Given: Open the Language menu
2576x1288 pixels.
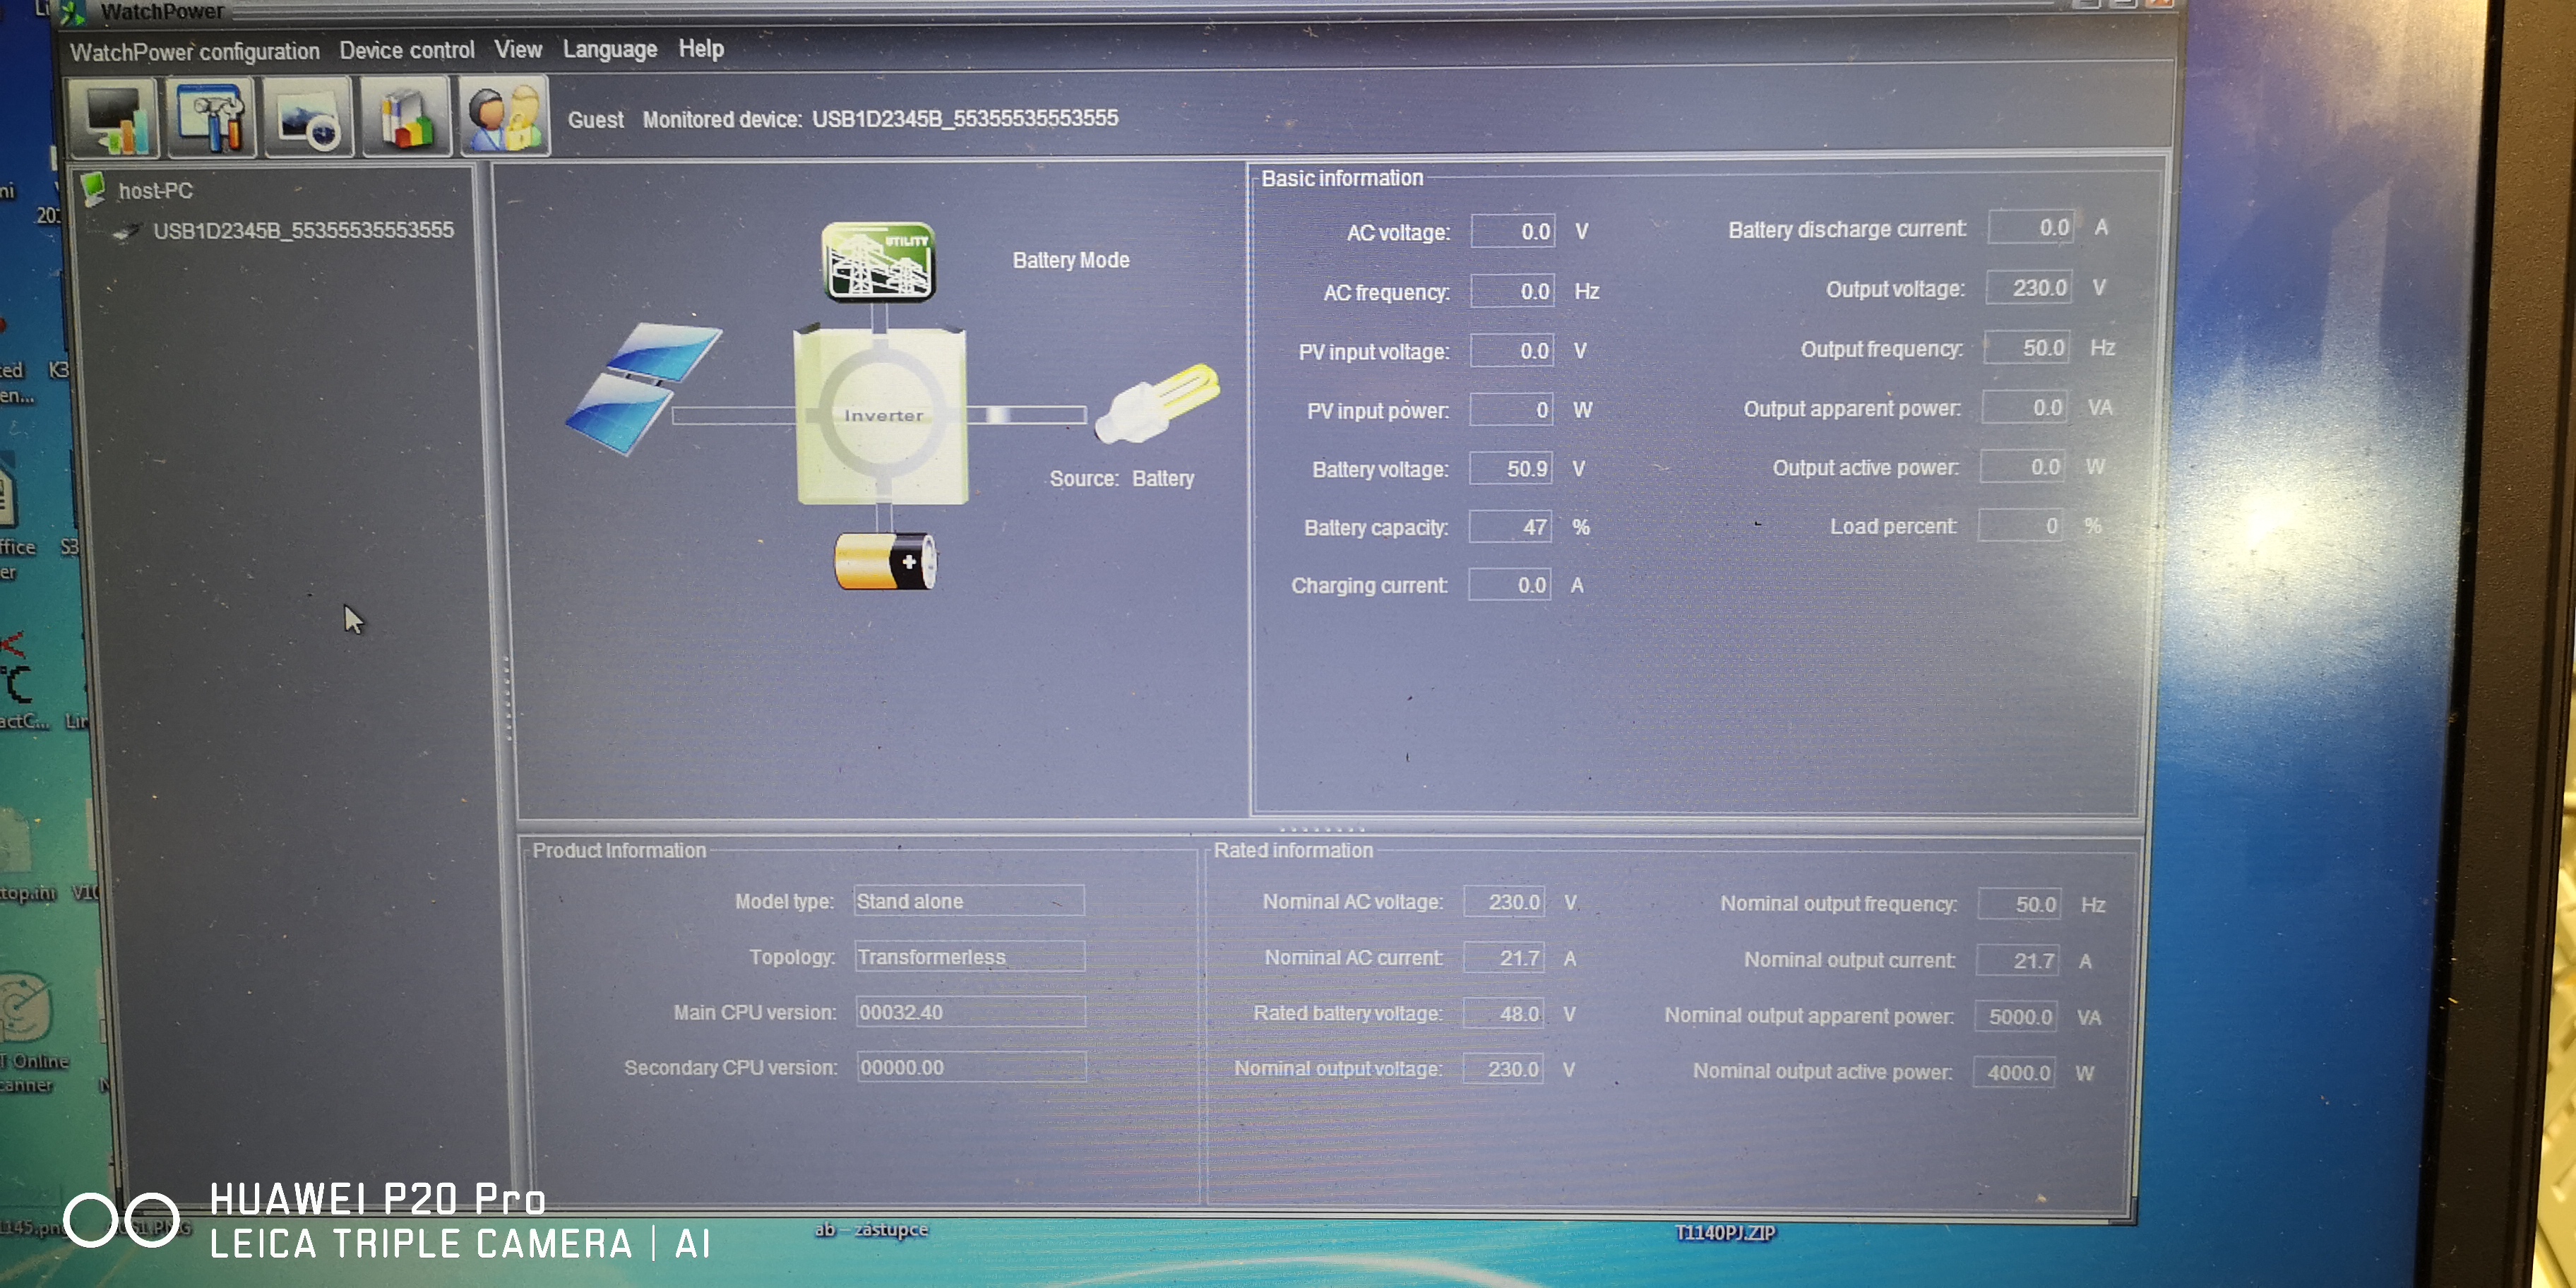Looking at the screenshot, I should point(609,49).
